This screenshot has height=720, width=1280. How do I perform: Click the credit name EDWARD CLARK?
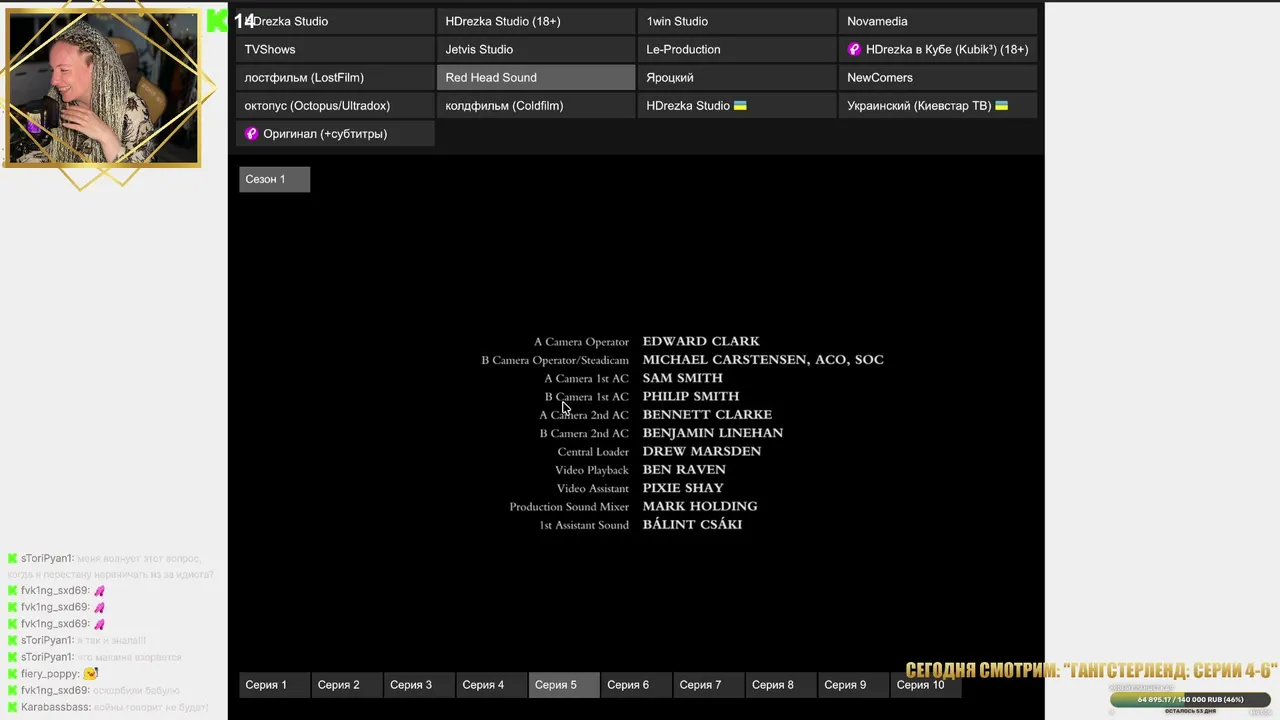point(701,341)
